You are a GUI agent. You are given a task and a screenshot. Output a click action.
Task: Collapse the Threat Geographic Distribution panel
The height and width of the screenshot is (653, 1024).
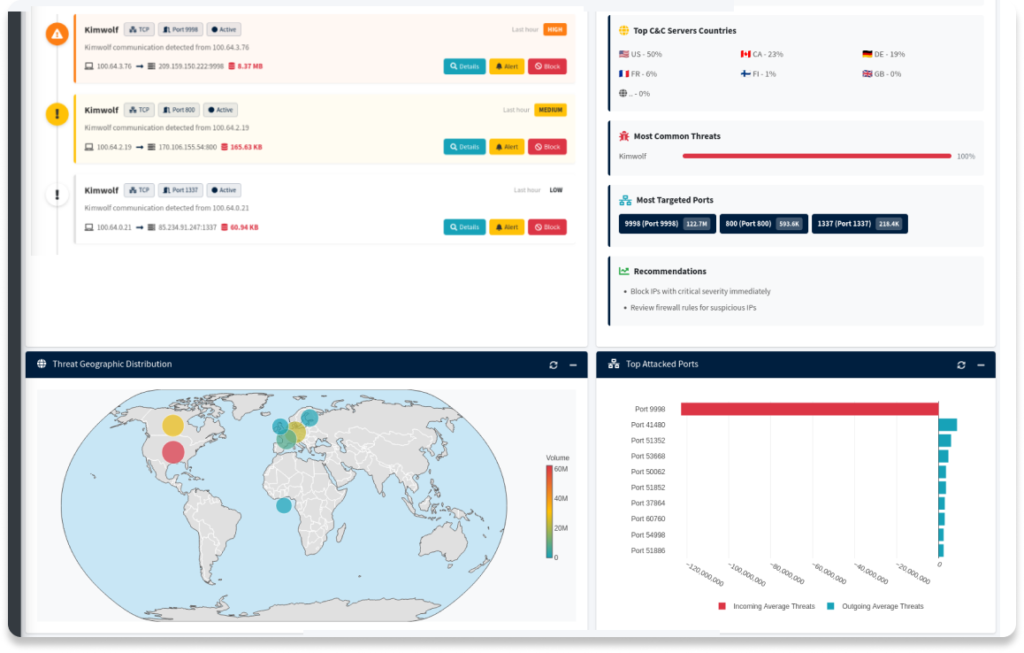tap(573, 365)
